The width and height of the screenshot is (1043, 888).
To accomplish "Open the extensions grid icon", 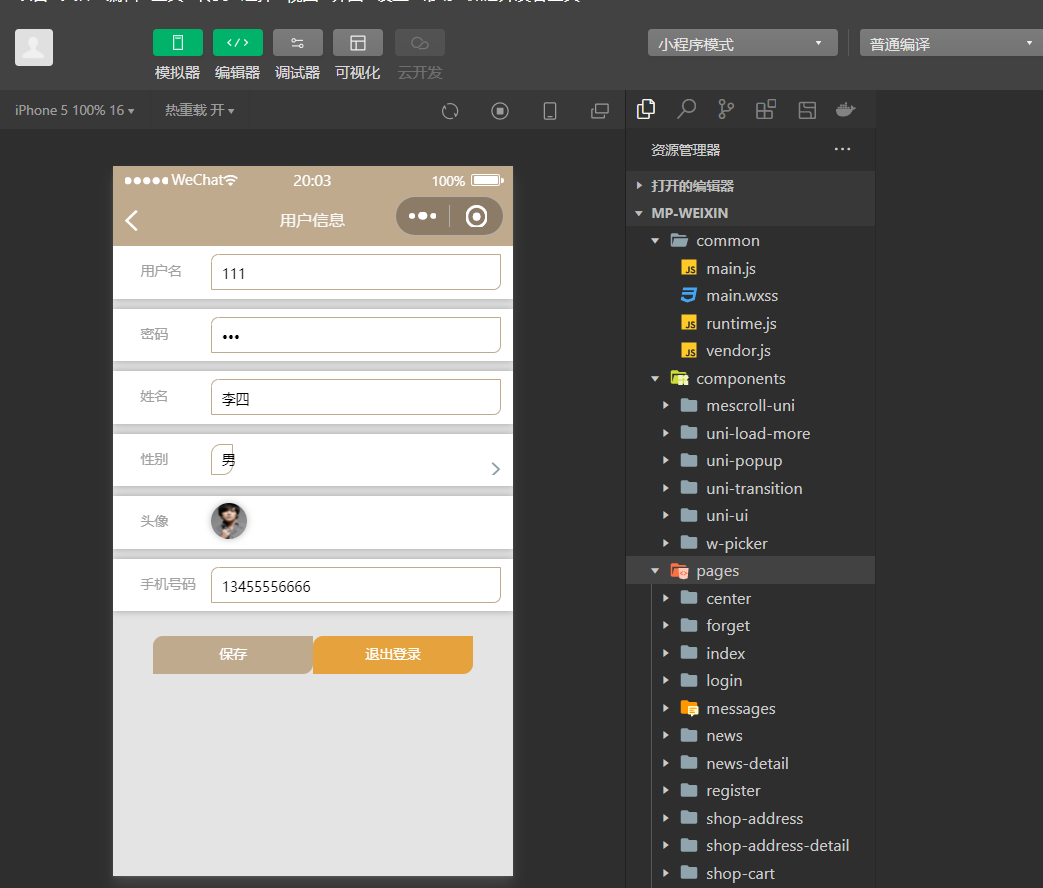I will pyautogui.click(x=766, y=109).
